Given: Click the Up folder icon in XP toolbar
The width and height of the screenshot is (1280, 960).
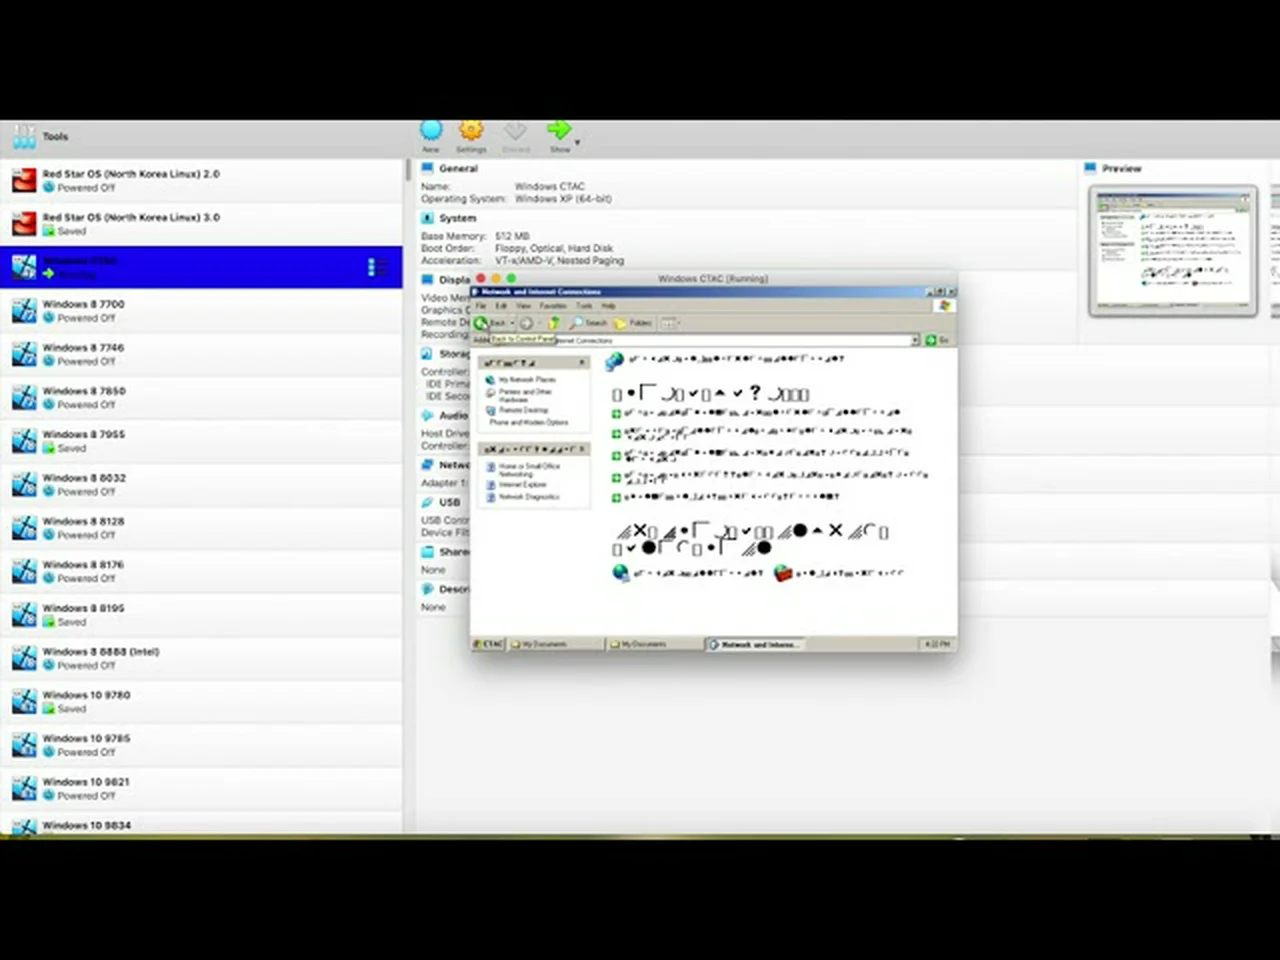Looking at the screenshot, I should tap(553, 323).
